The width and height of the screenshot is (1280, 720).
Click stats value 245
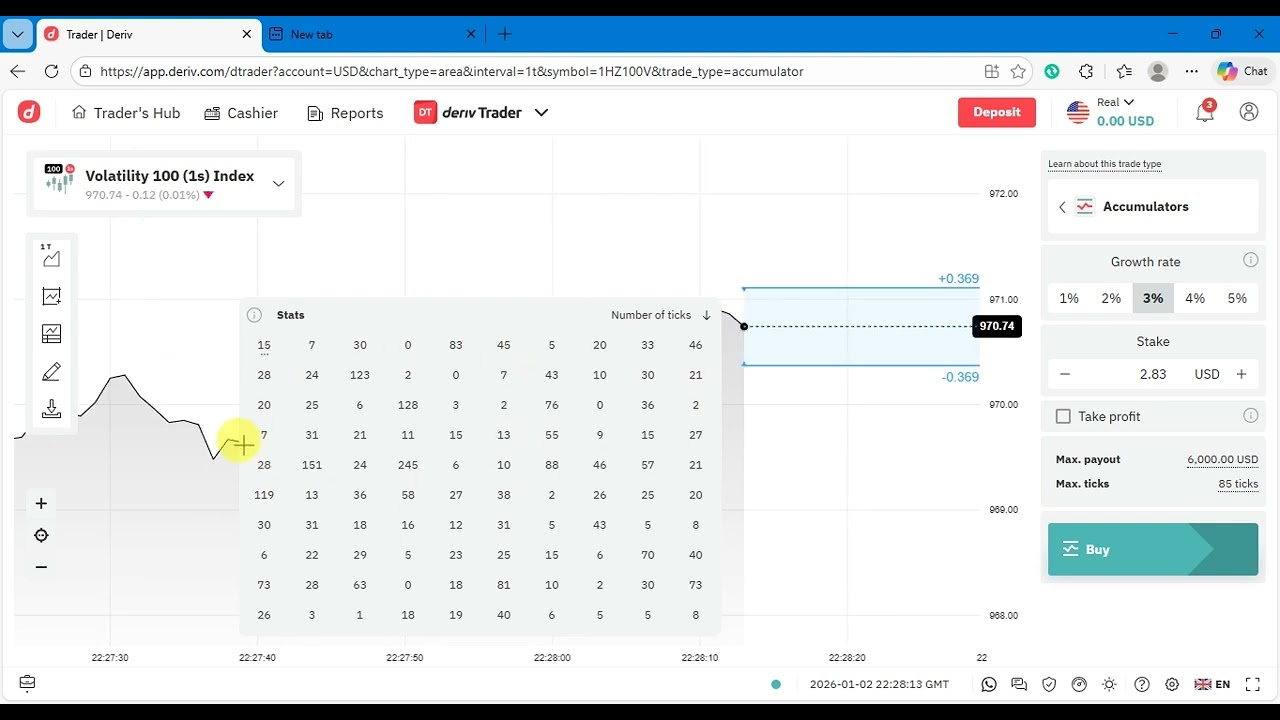(x=408, y=465)
